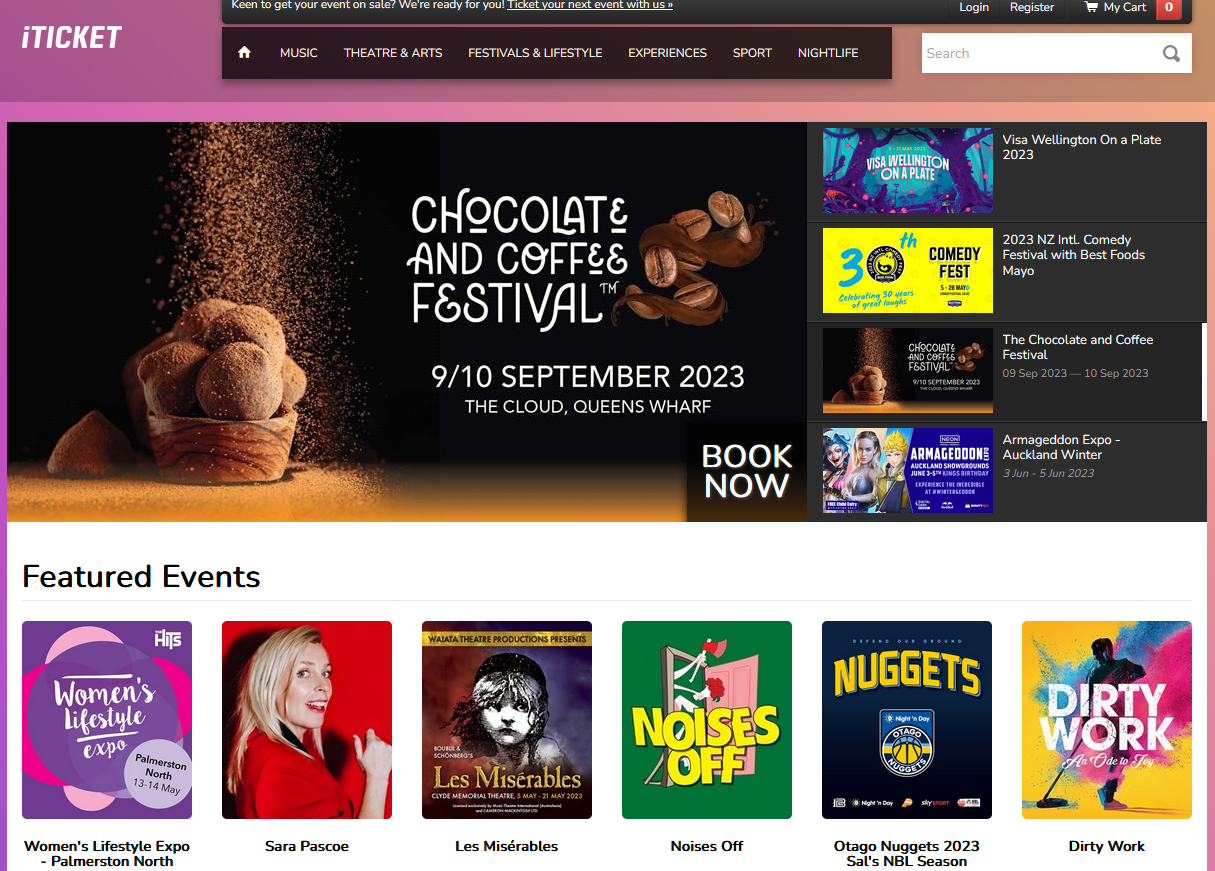1215x871 pixels.
Task: Select Festivals & Lifestyle in the navigation
Action: point(535,53)
